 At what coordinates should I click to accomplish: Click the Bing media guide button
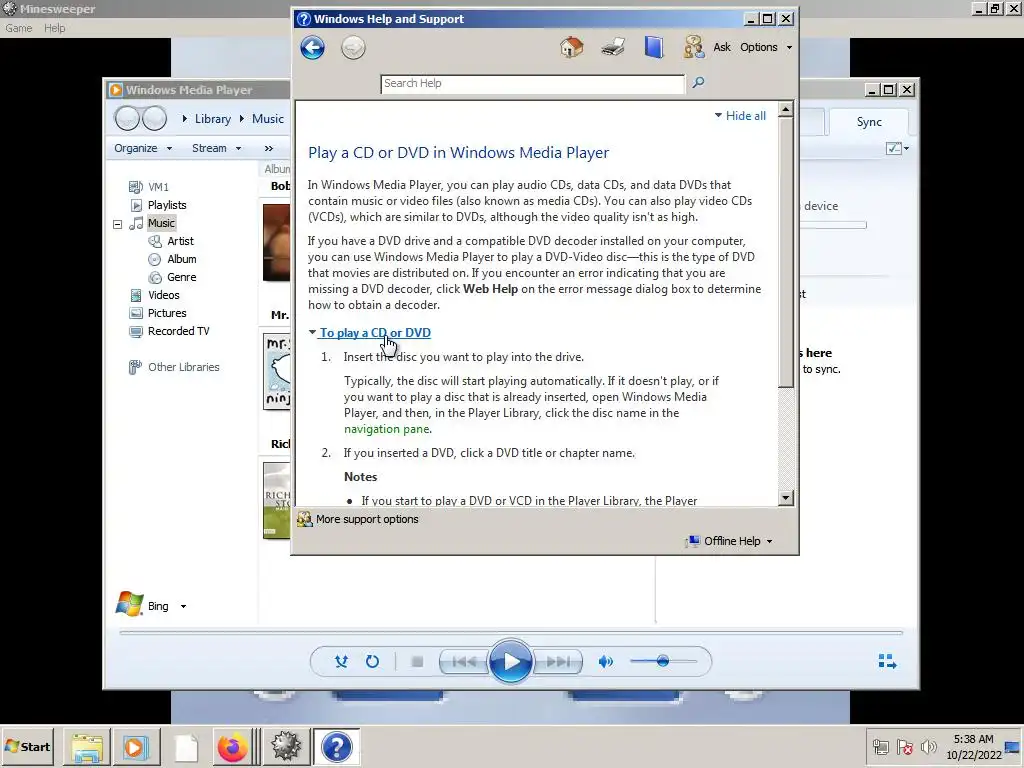(x=142, y=605)
